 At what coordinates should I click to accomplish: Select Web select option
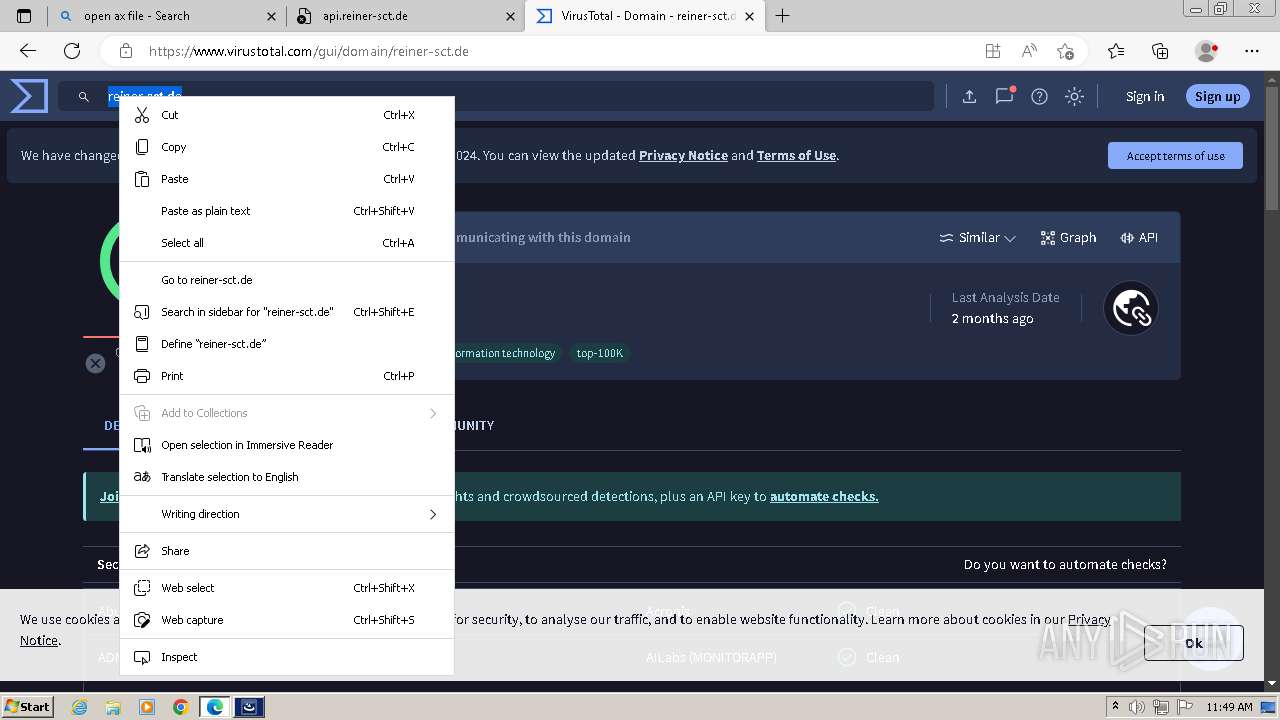click(287, 588)
